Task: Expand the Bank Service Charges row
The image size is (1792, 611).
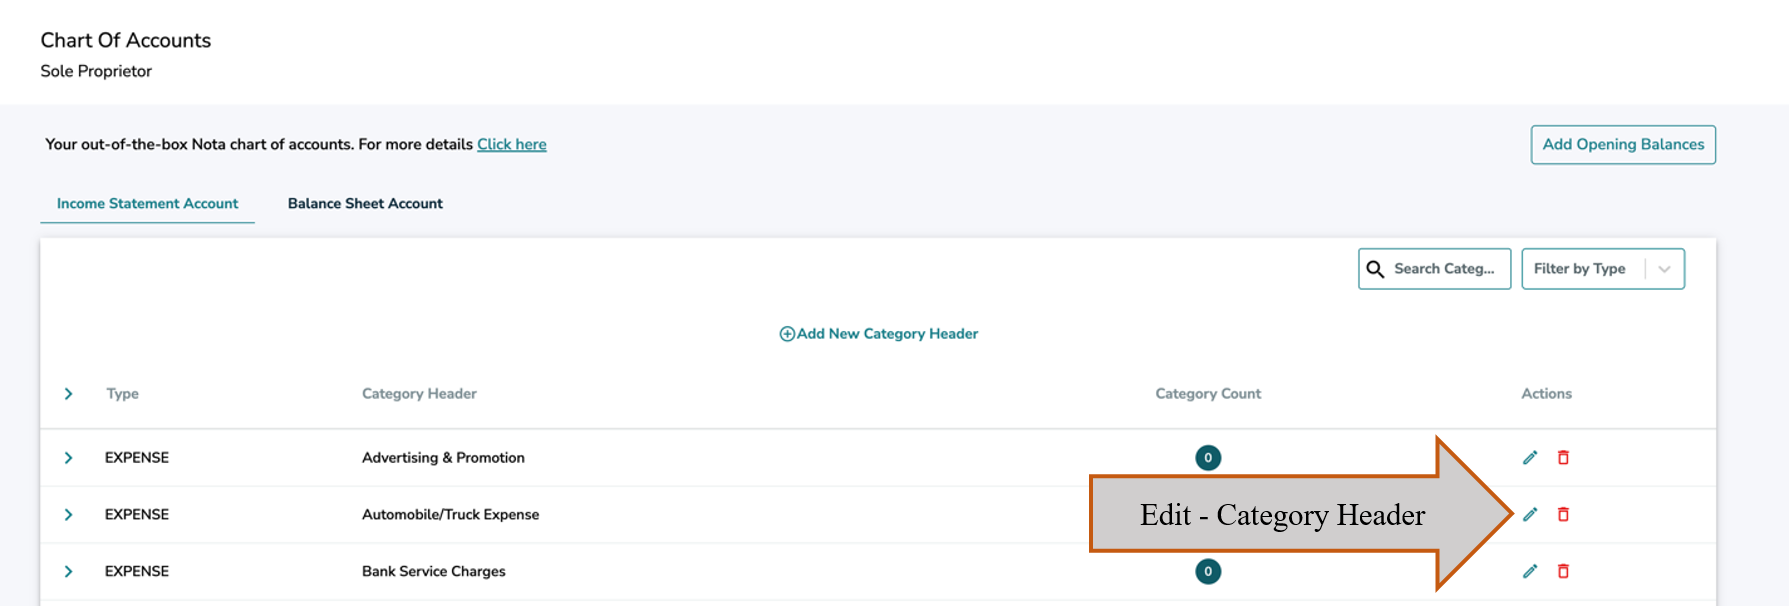Action: point(68,572)
